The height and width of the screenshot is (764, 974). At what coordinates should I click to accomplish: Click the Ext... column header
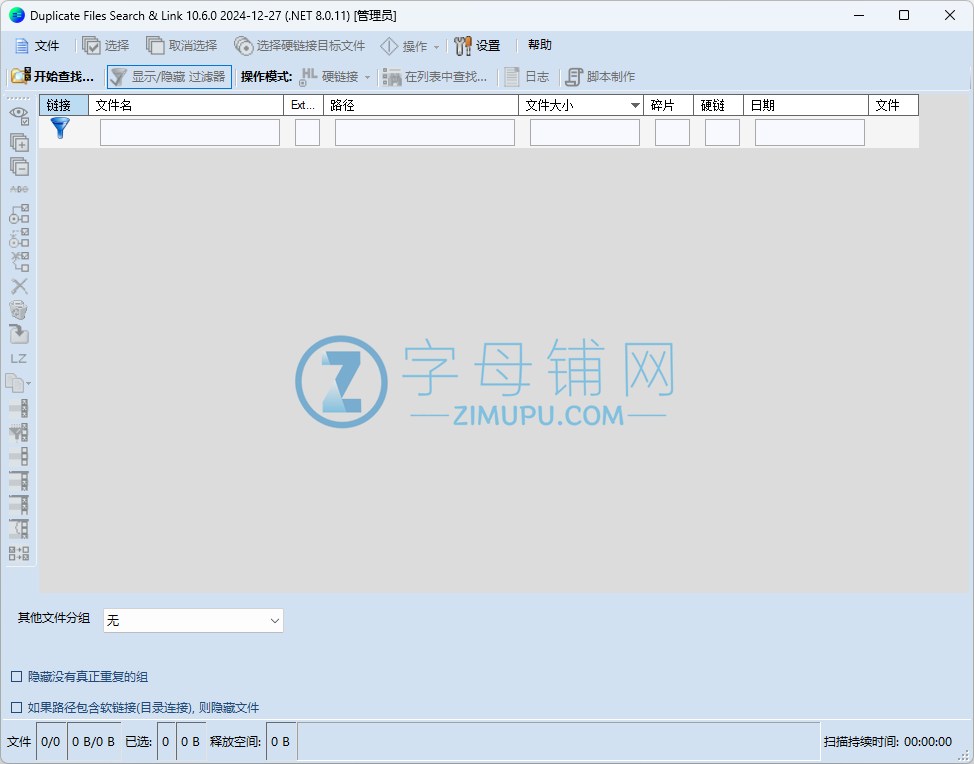point(303,106)
